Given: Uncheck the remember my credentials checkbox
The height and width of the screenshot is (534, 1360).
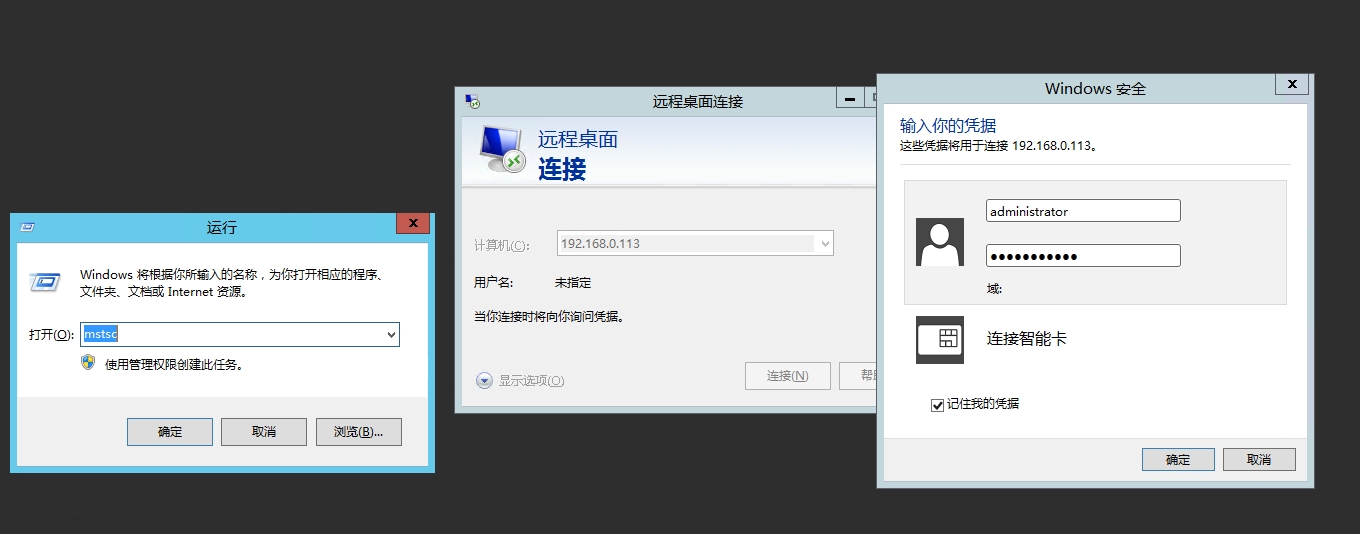Looking at the screenshot, I should tap(937, 405).
